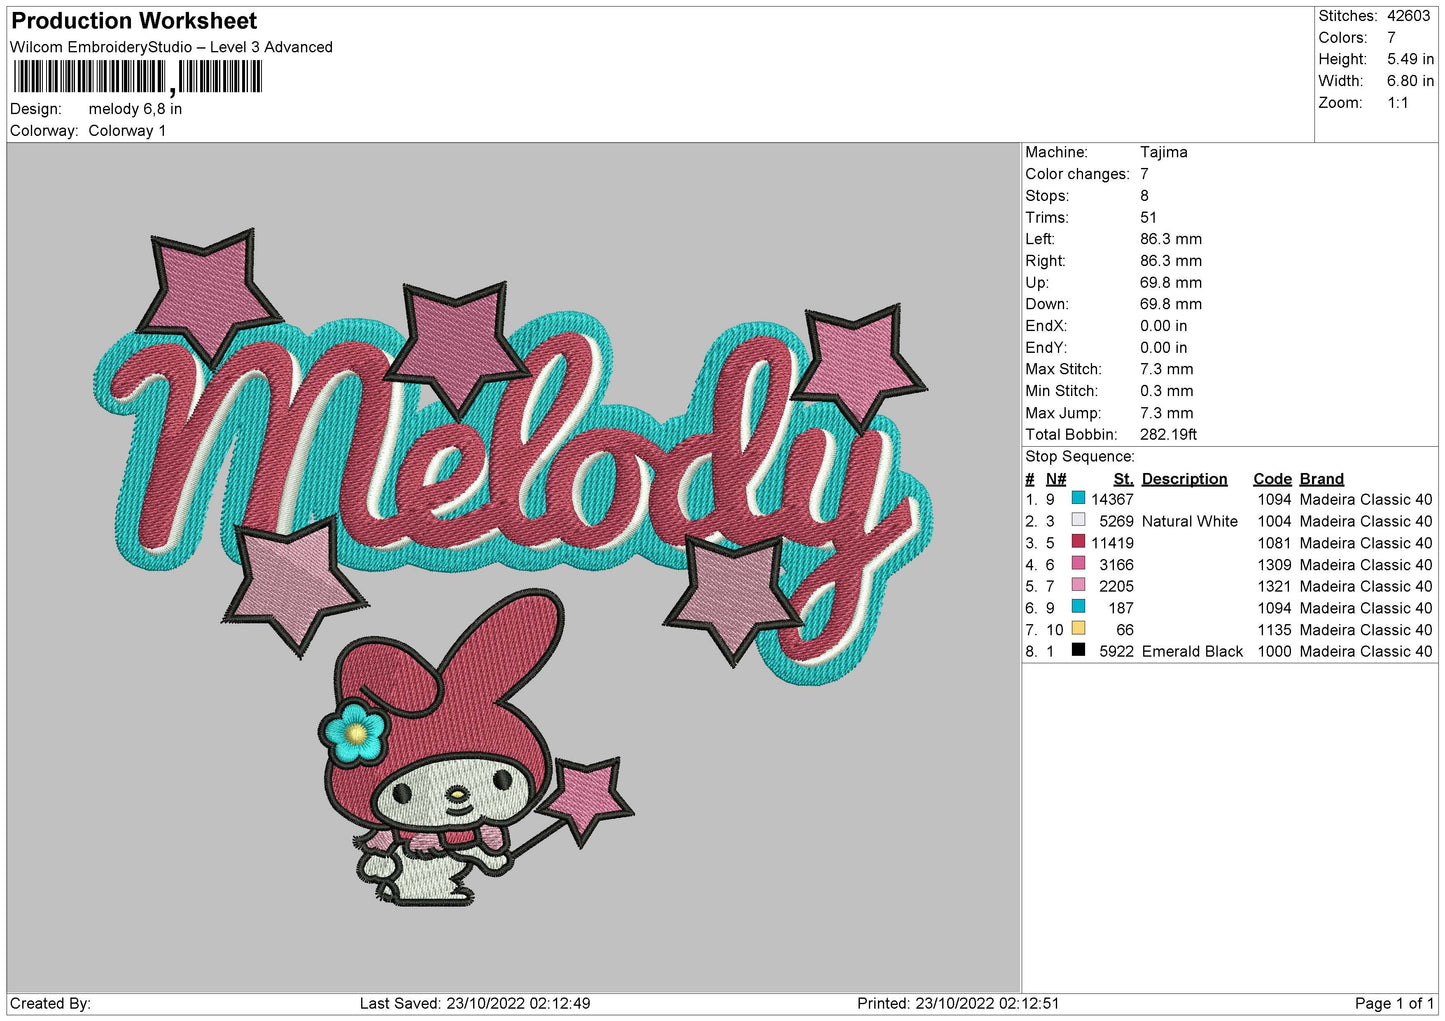Click the light pink swatch in row 5
This screenshot has height=1021, width=1445.
click(1078, 585)
